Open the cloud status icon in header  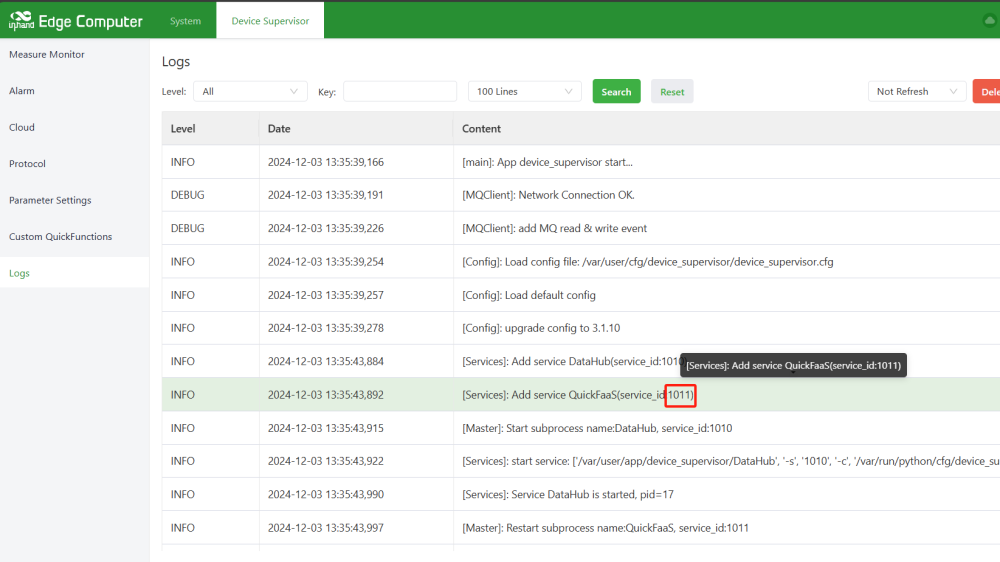[x=989, y=21]
